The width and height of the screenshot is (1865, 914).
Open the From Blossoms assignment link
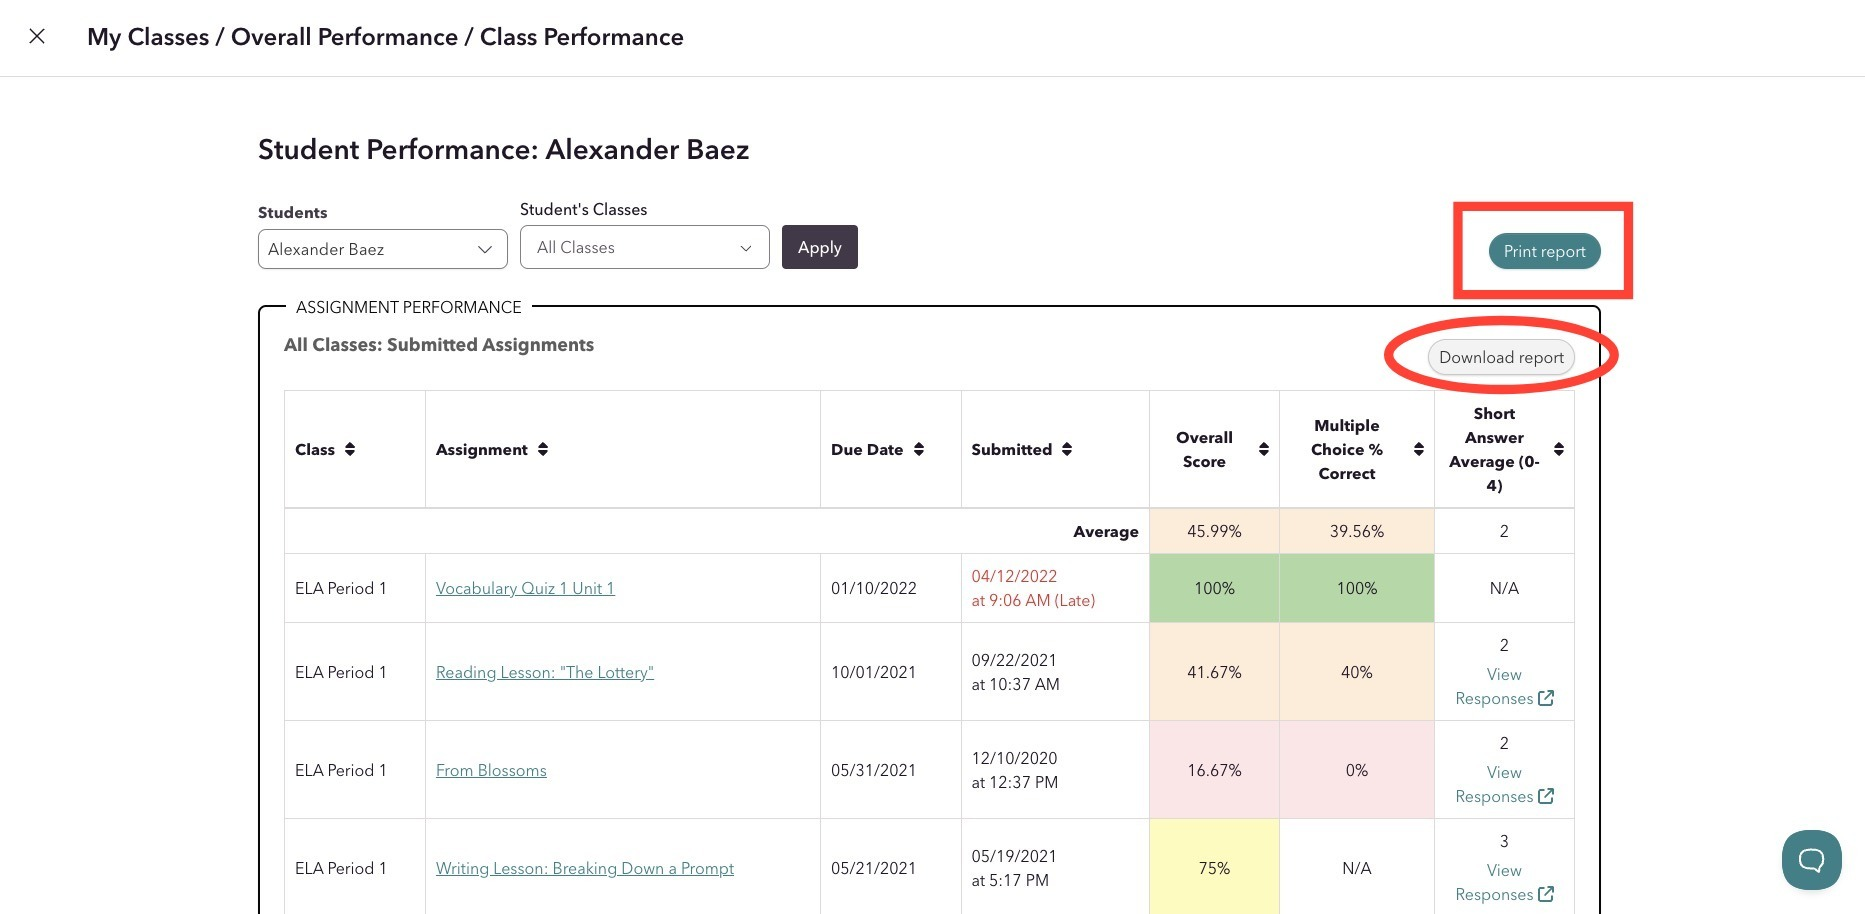point(491,770)
